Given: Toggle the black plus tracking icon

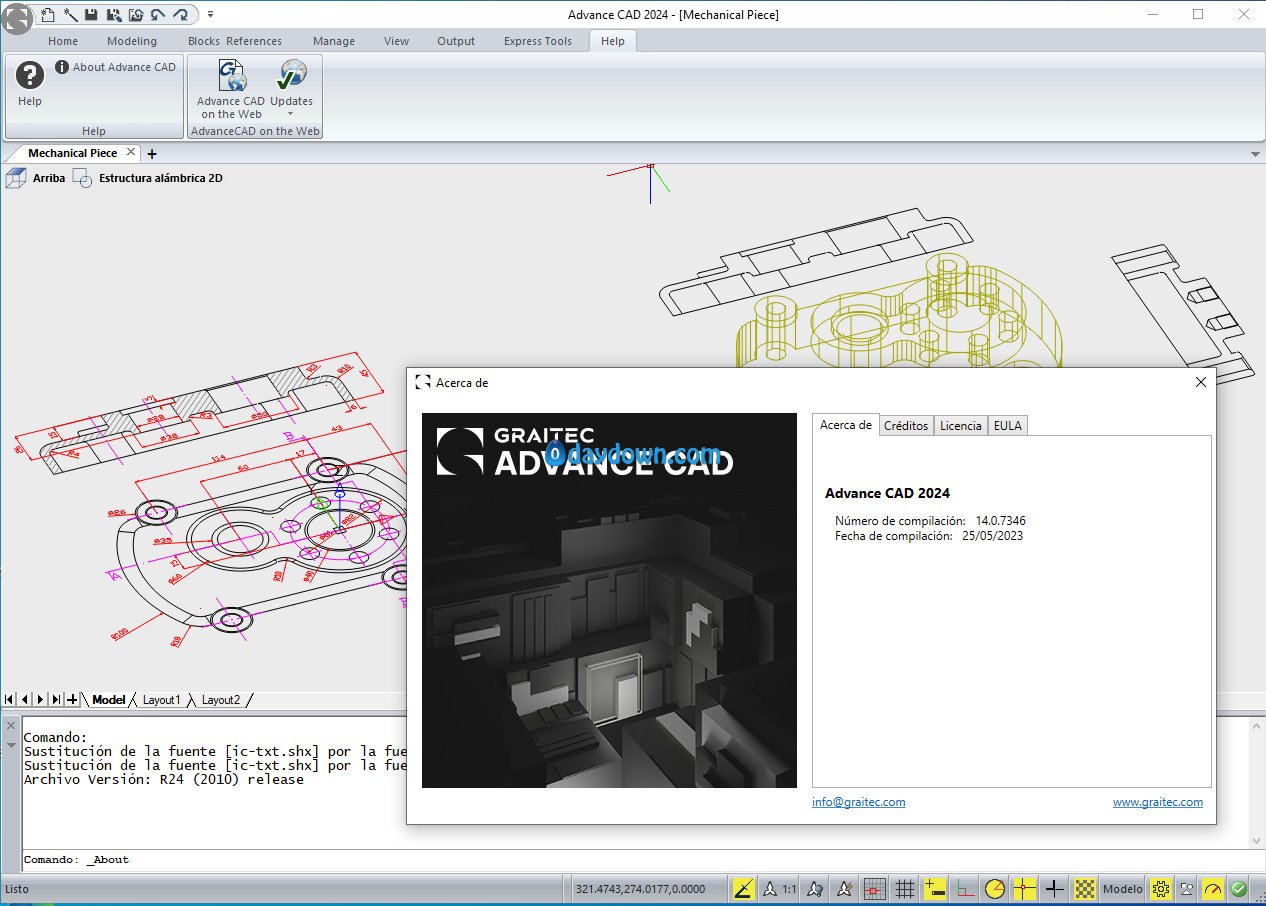Looking at the screenshot, I should 1055,888.
